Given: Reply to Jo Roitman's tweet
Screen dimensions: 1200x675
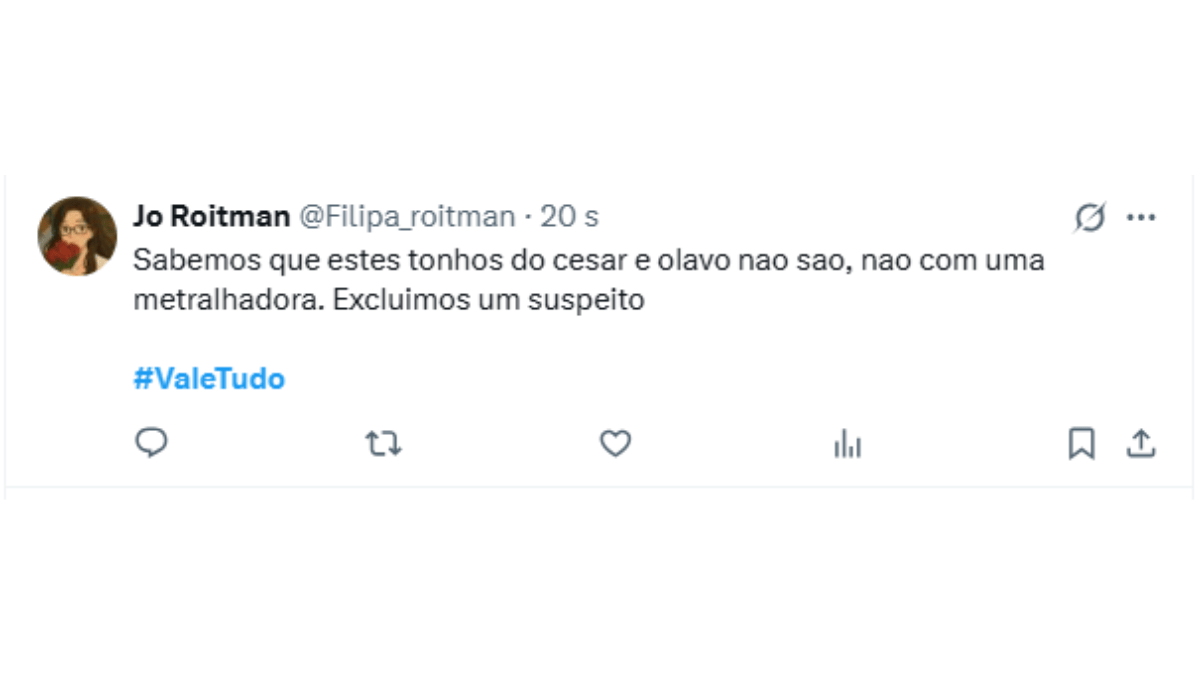Looking at the screenshot, I should [x=151, y=442].
